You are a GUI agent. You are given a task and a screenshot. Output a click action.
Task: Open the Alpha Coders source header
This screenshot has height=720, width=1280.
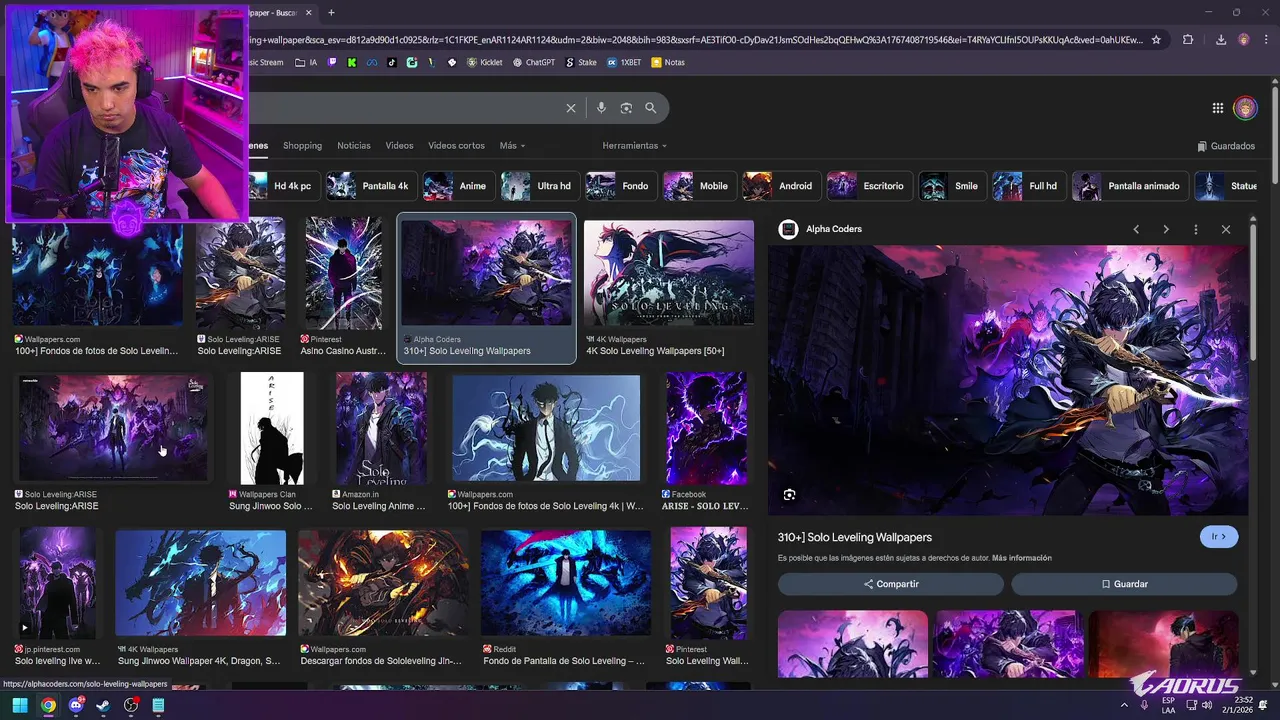[821, 229]
